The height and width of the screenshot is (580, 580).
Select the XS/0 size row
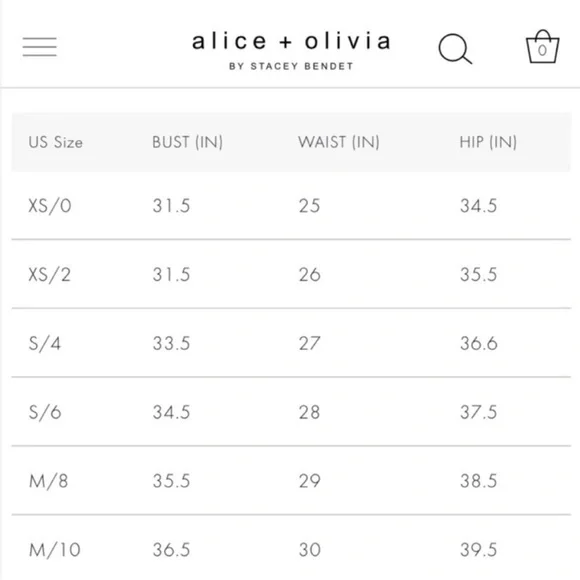click(291, 206)
